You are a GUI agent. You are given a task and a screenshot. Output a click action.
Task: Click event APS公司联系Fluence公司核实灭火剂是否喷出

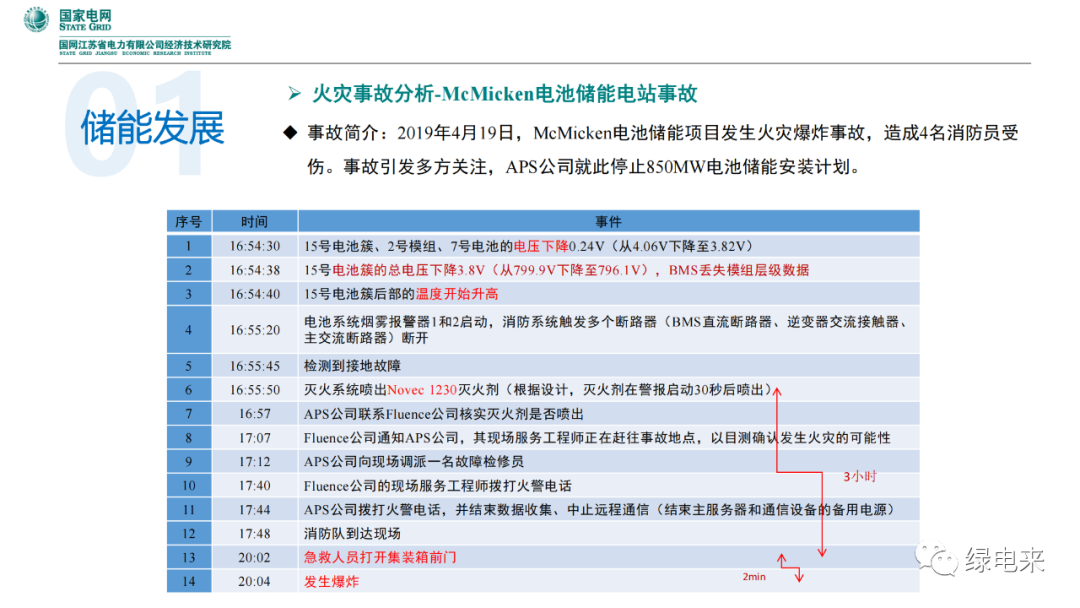[x=444, y=415]
